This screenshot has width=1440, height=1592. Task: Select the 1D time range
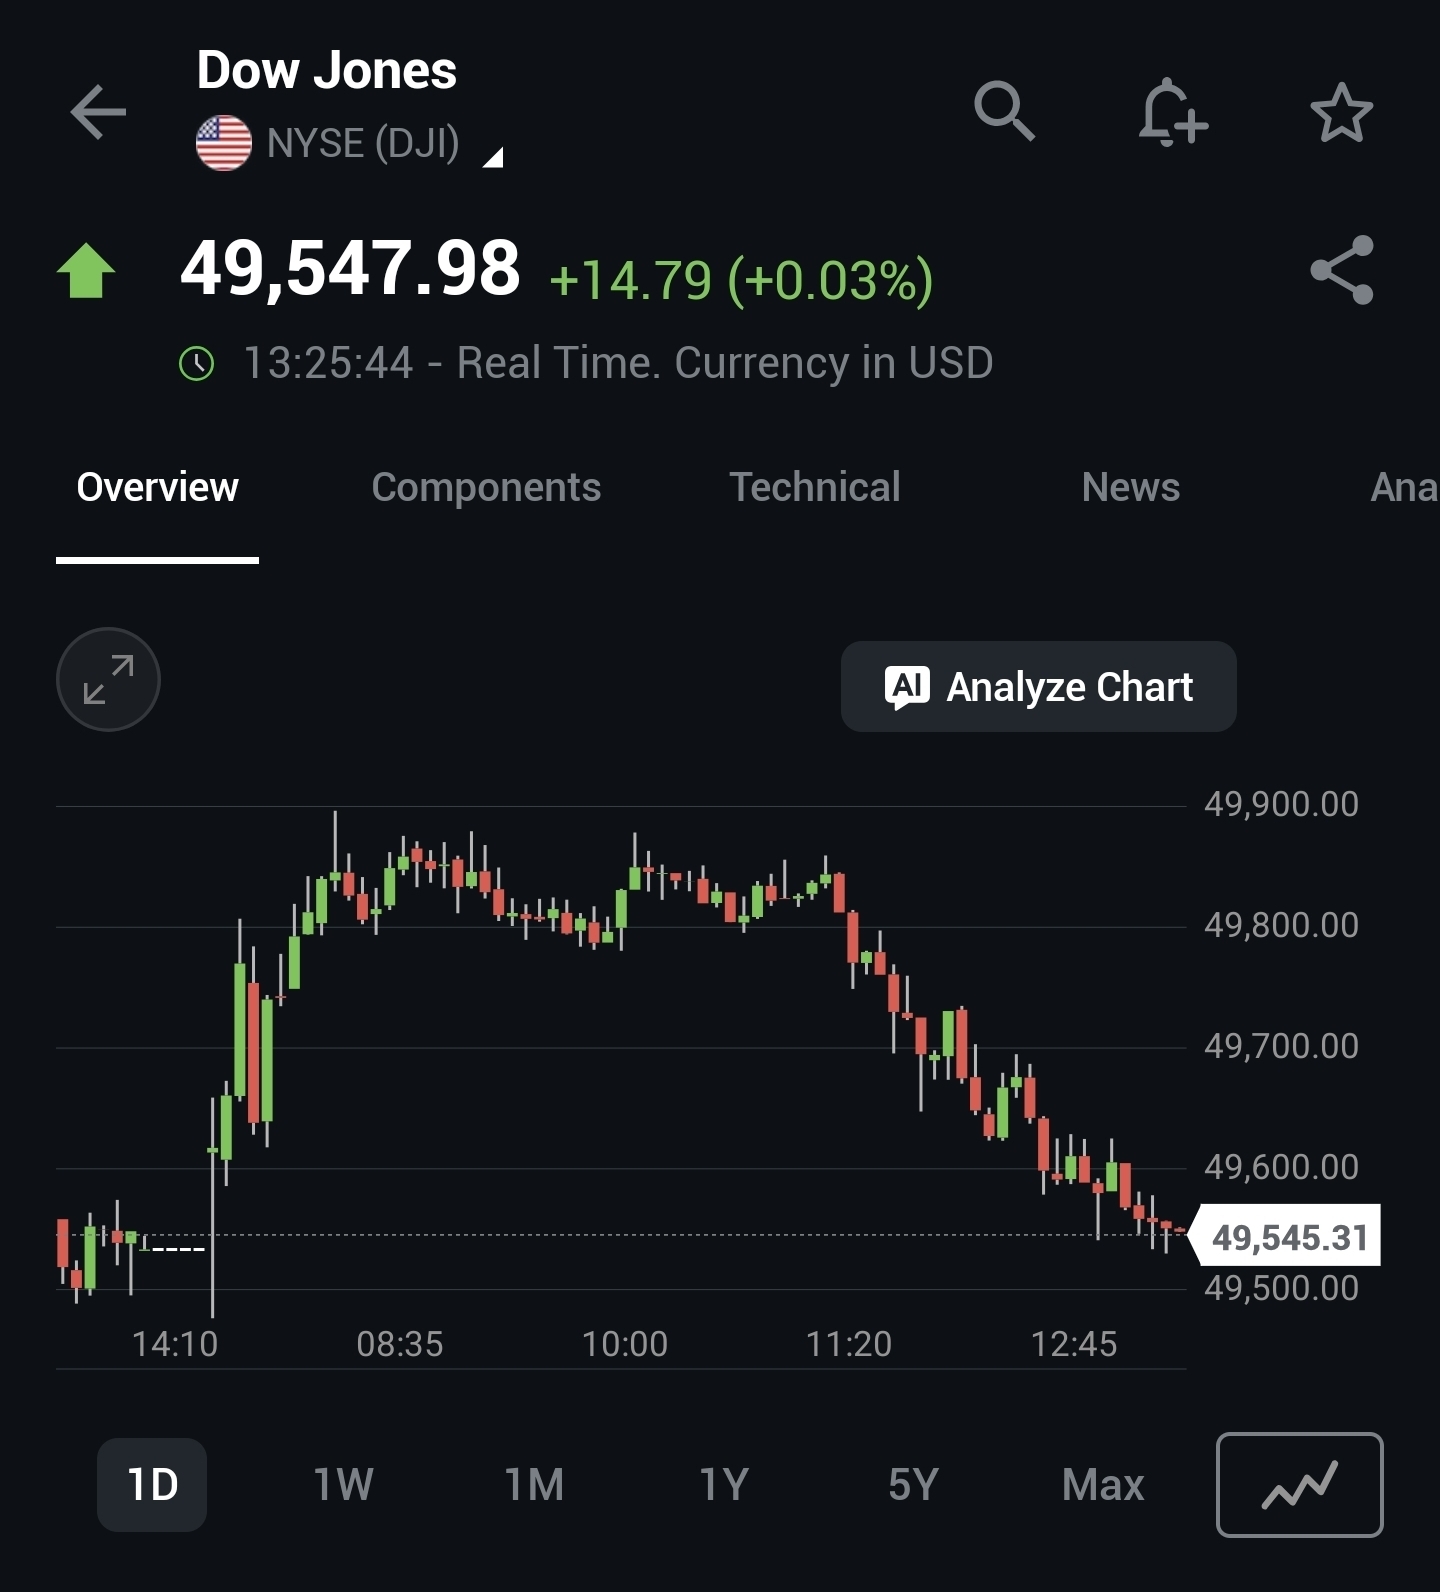click(x=152, y=1485)
